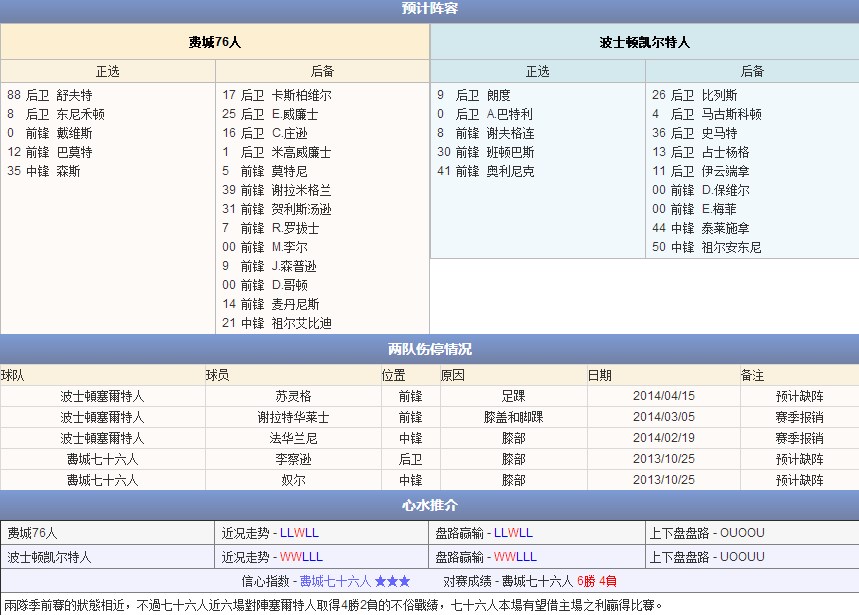859x615 pixels.
Task: Click the '备注' column header
Action: point(752,375)
